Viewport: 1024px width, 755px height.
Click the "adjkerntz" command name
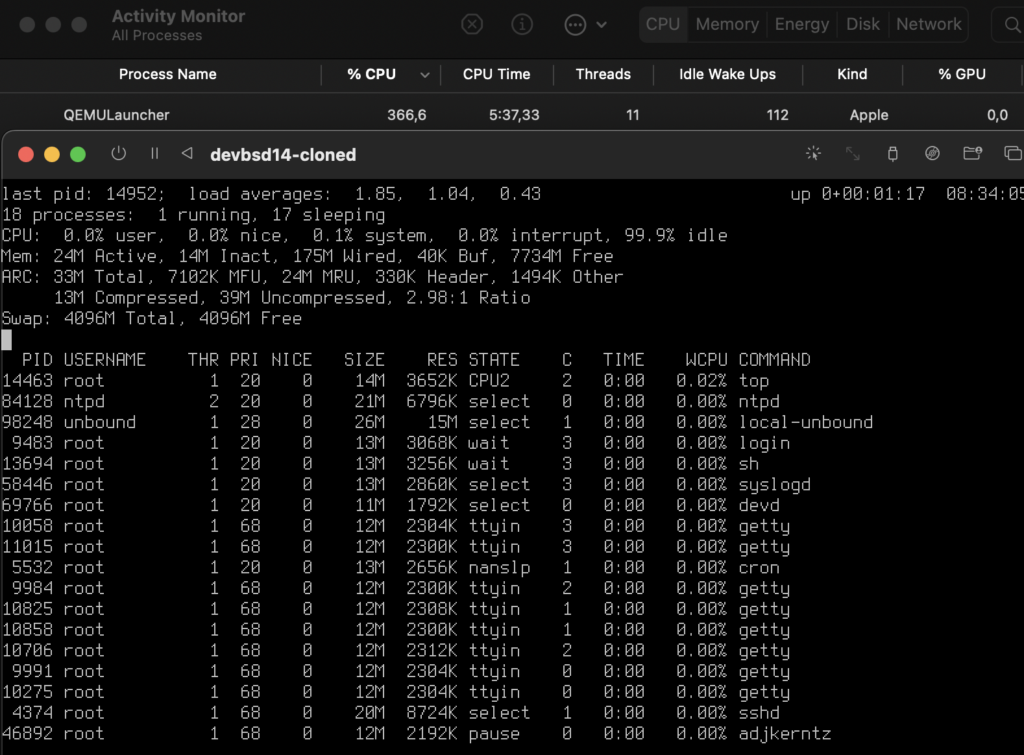pyautogui.click(x=785, y=734)
